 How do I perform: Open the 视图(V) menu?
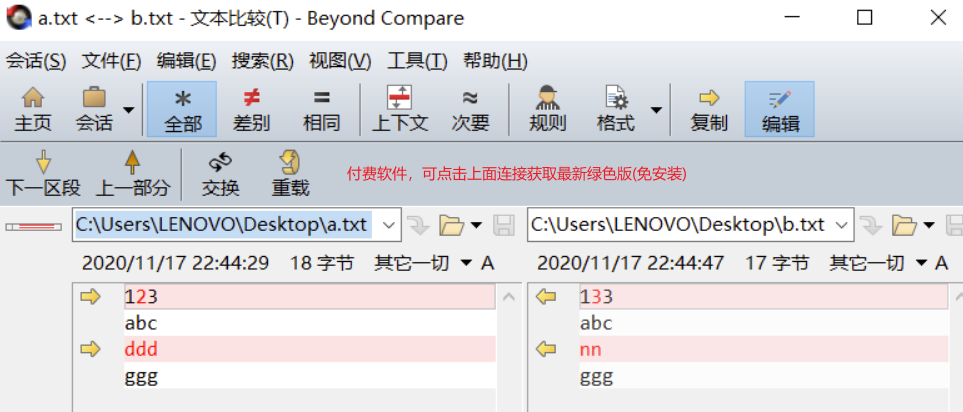click(x=340, y=61)
